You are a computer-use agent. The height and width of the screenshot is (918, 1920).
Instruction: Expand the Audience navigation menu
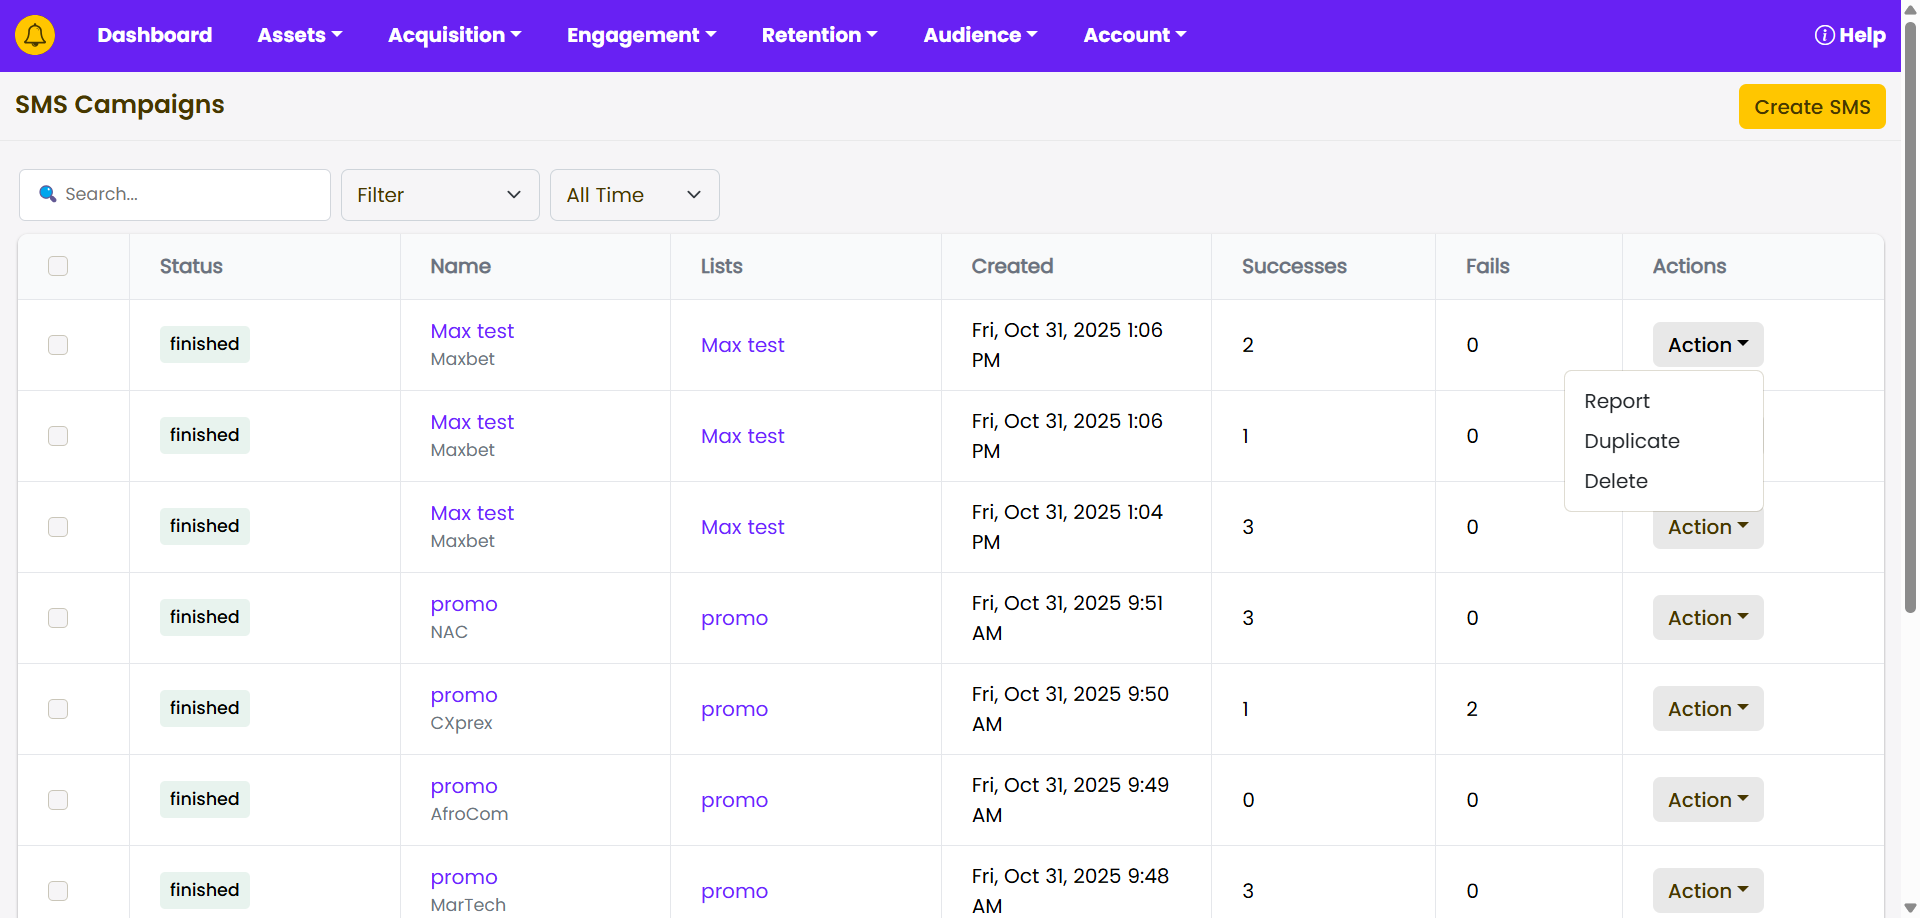(980, 36)
